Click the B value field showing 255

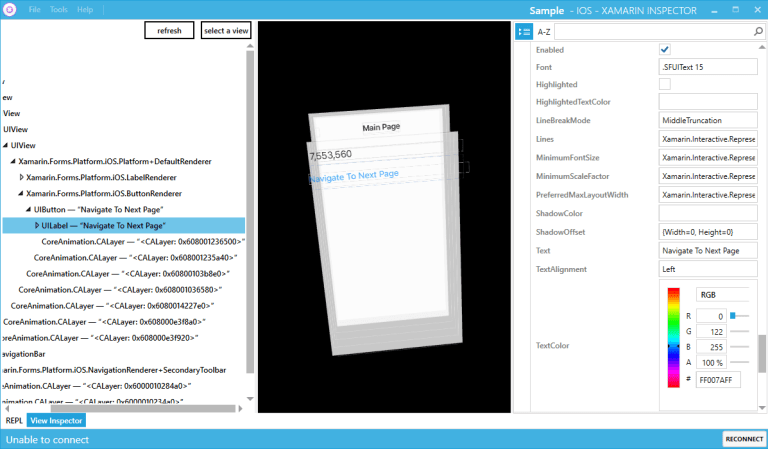(x=711, y=347)
